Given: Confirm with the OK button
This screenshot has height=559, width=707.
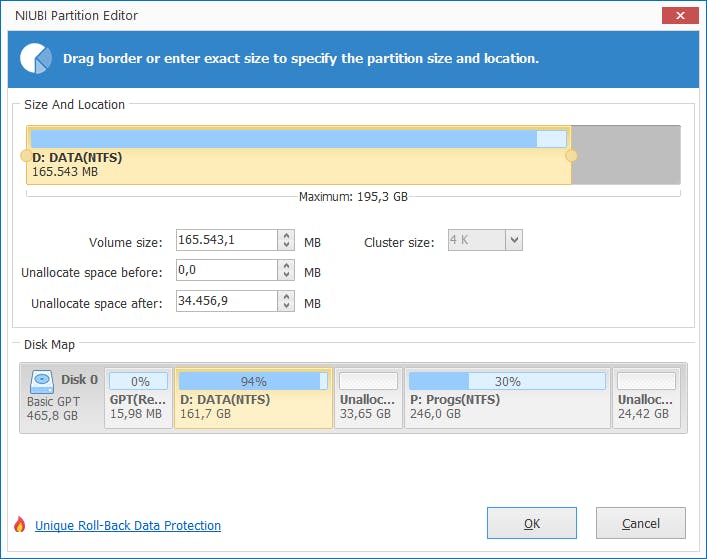Looking at the screenshot, I should tap(532, 523).
